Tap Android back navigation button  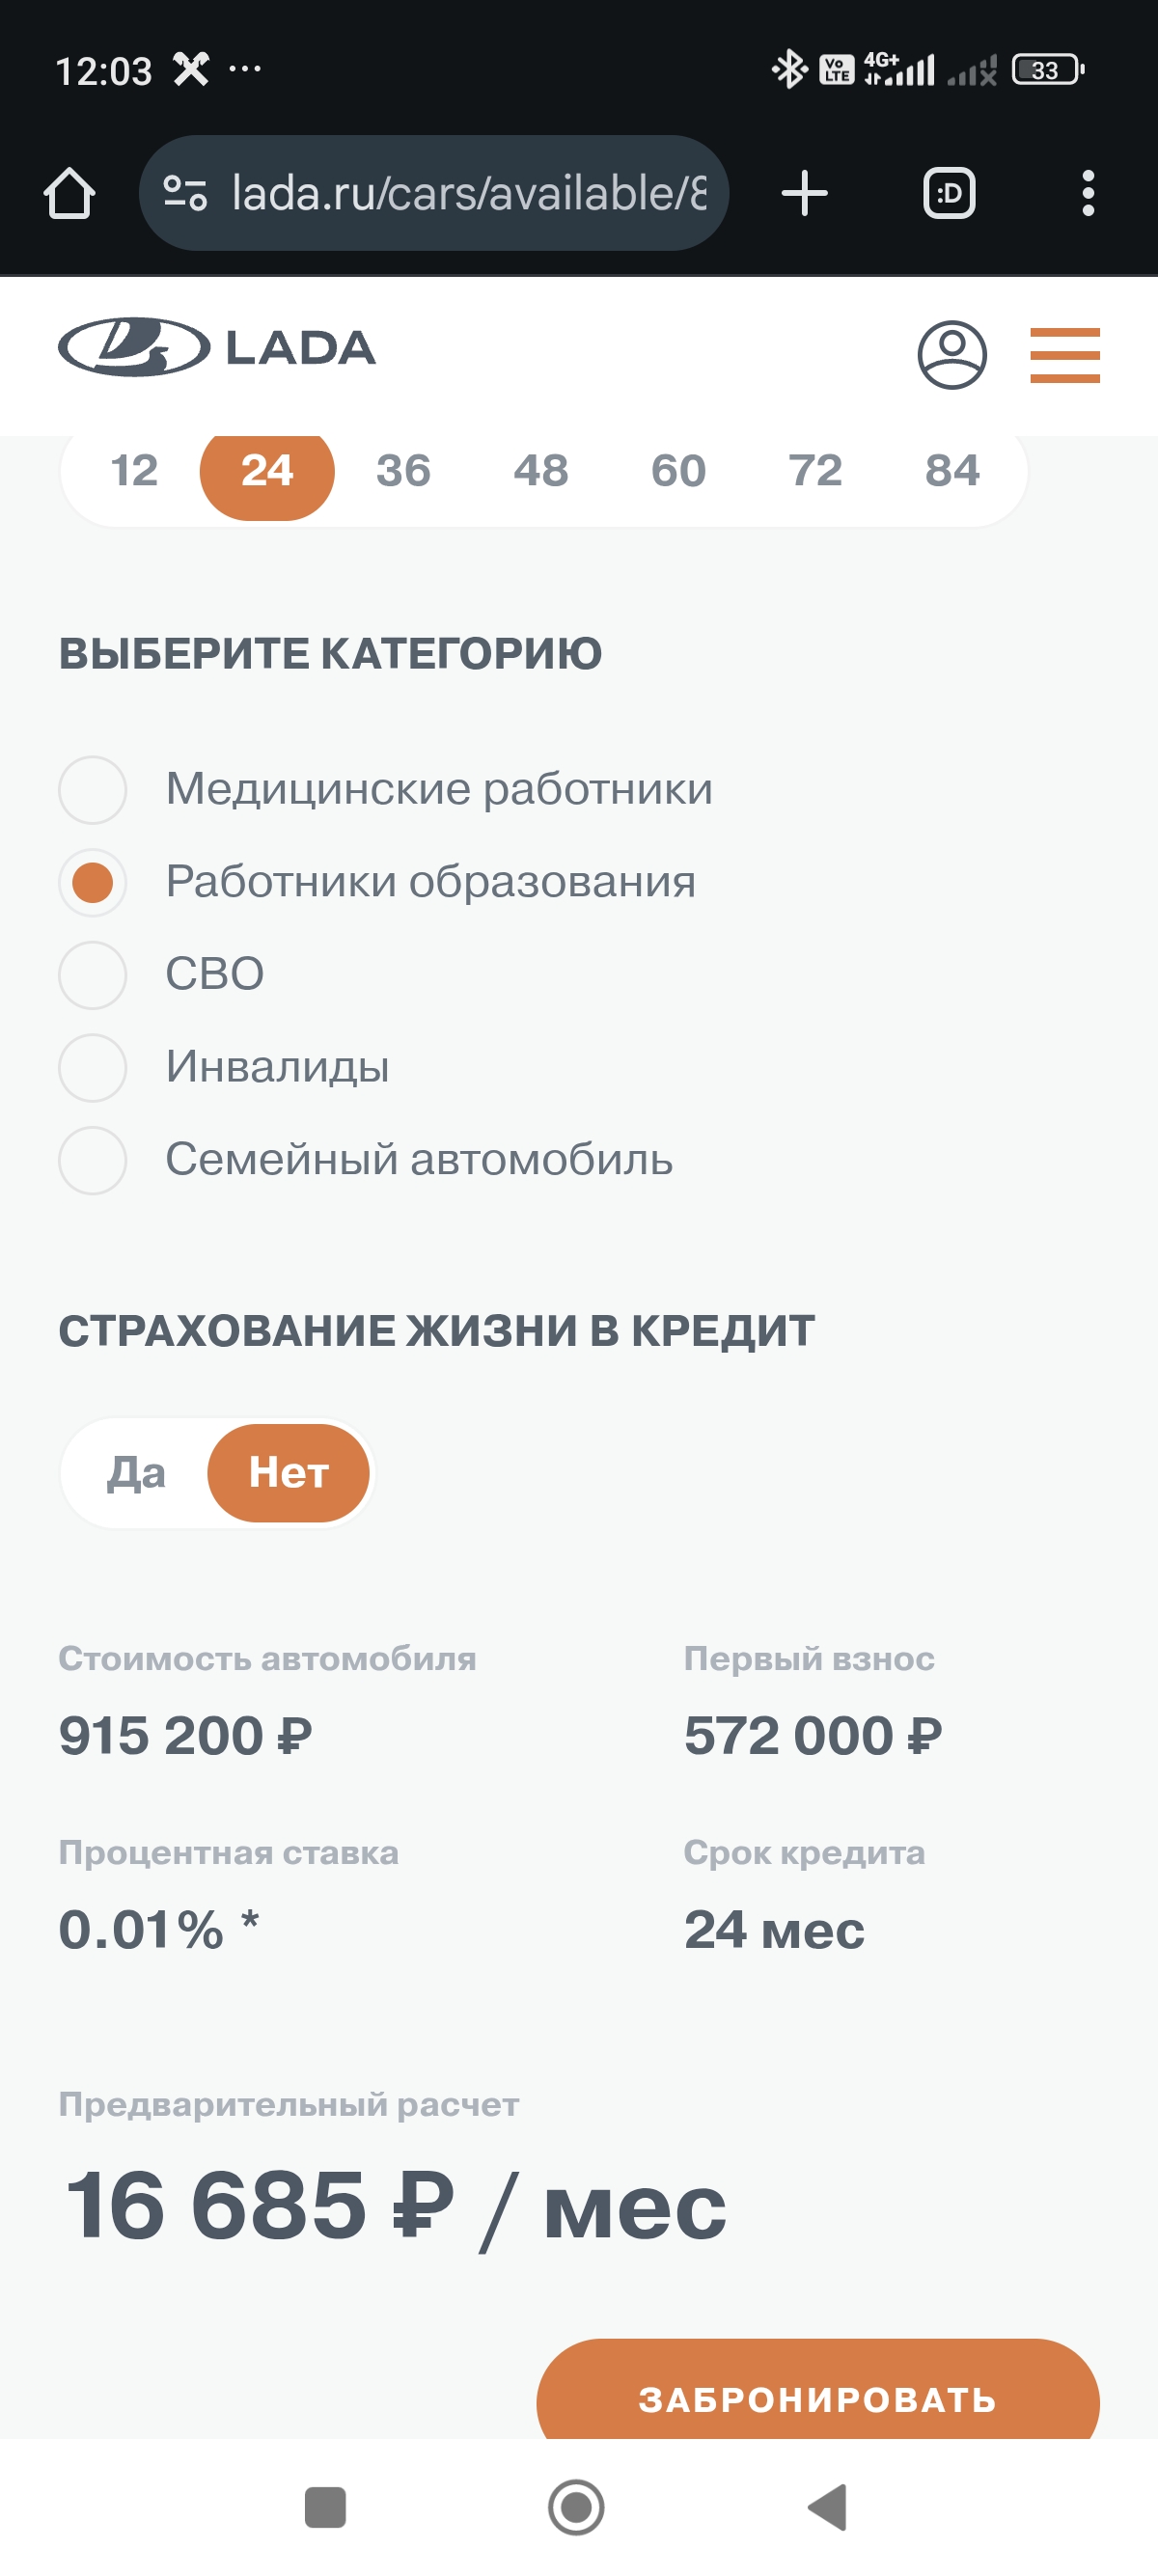pos(828,2507)
